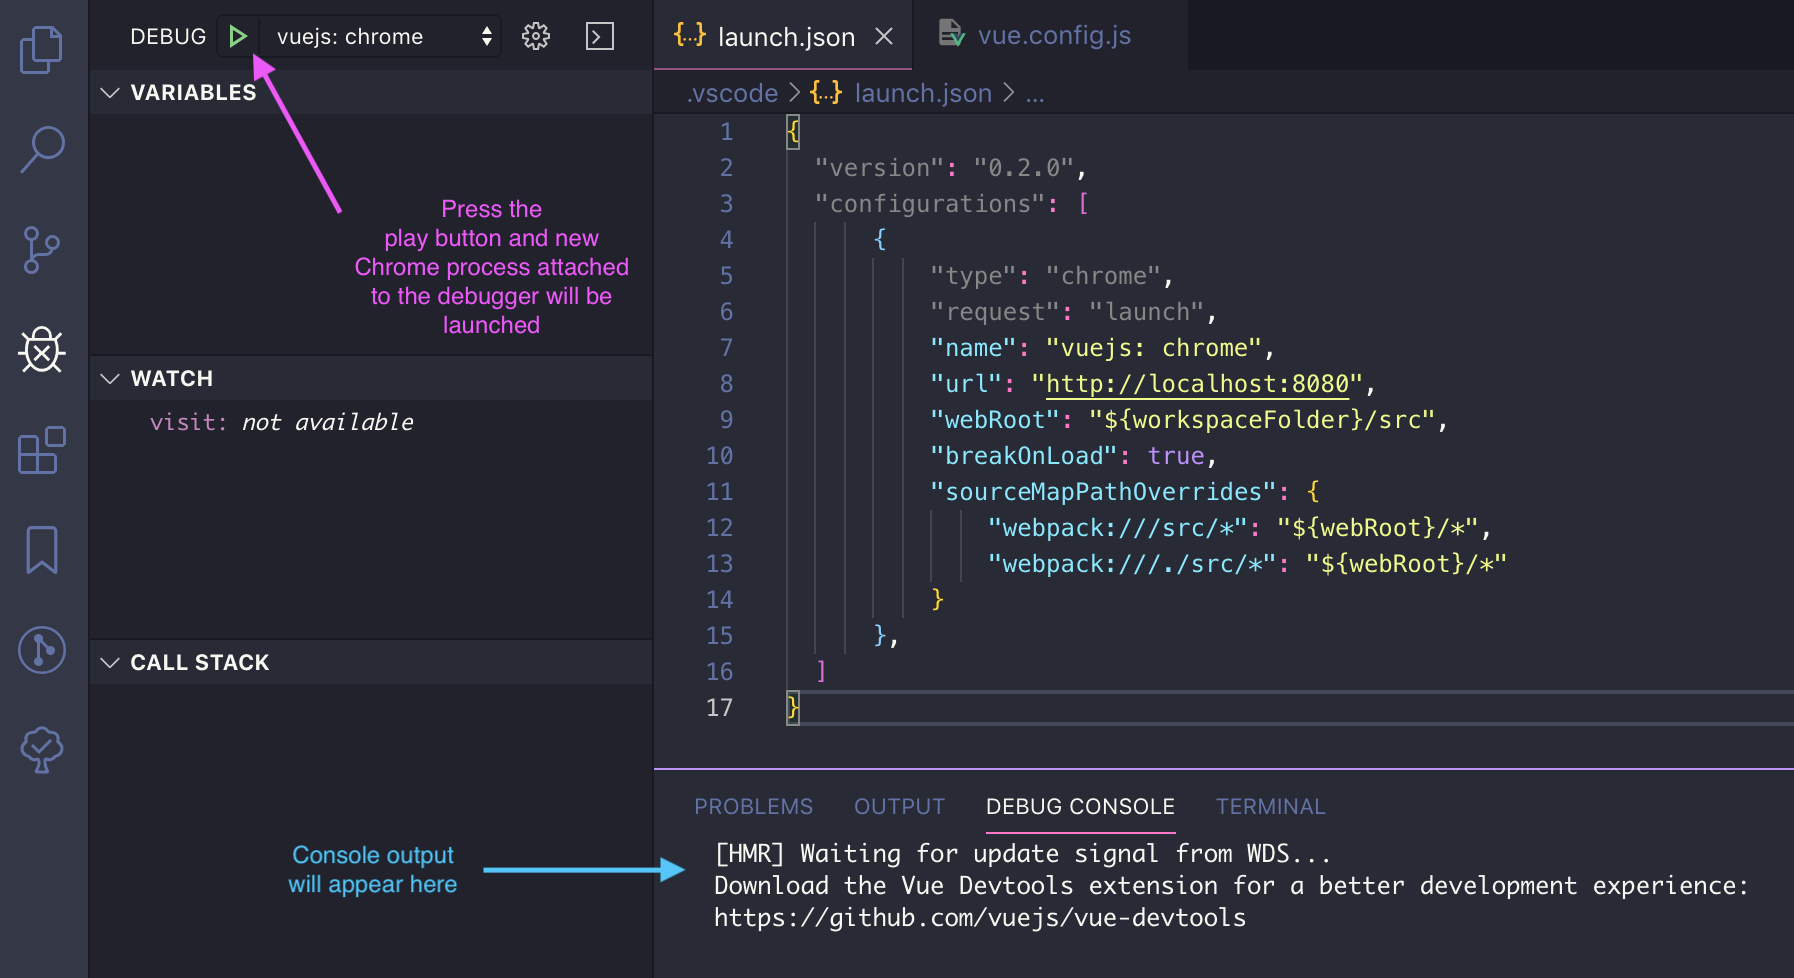Open the Extensions view
1794x978 pixels.
tap(42, 450)
